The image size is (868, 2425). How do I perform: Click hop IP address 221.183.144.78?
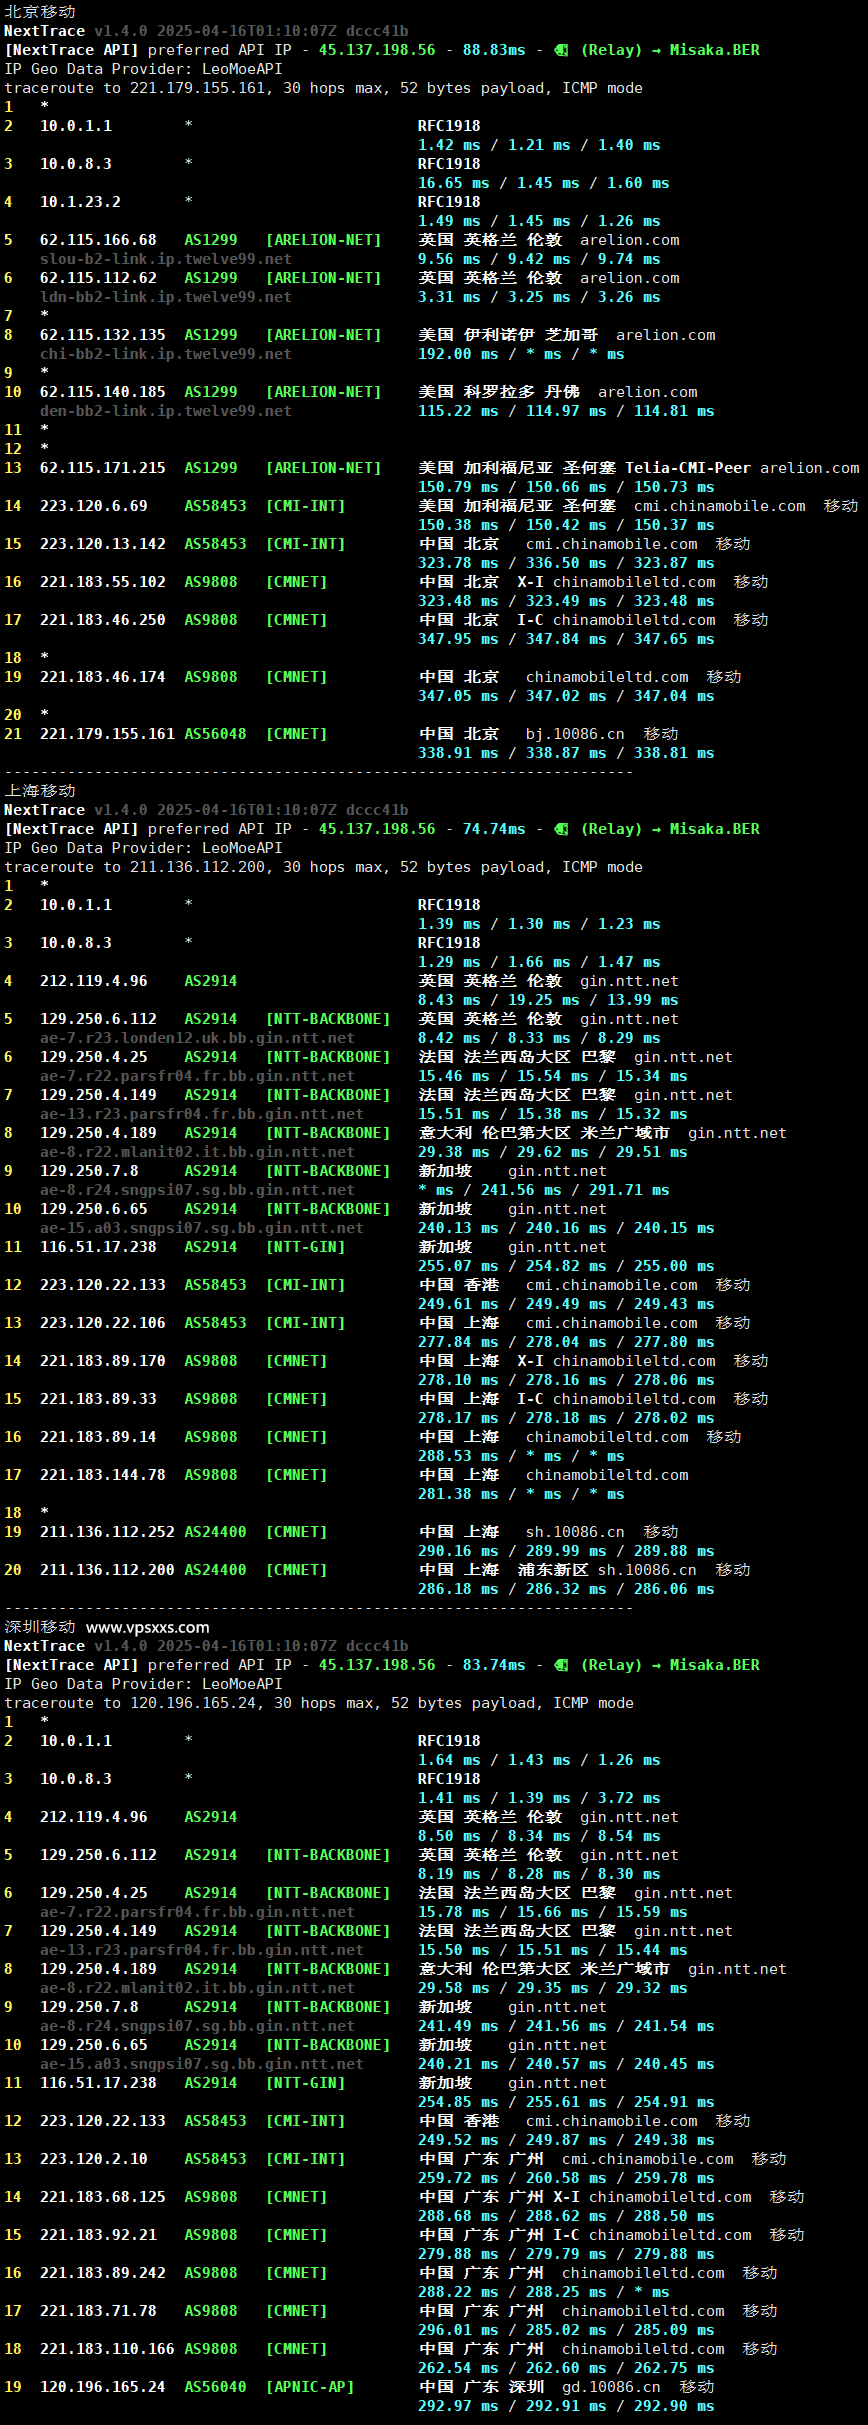click(103, 1475)
